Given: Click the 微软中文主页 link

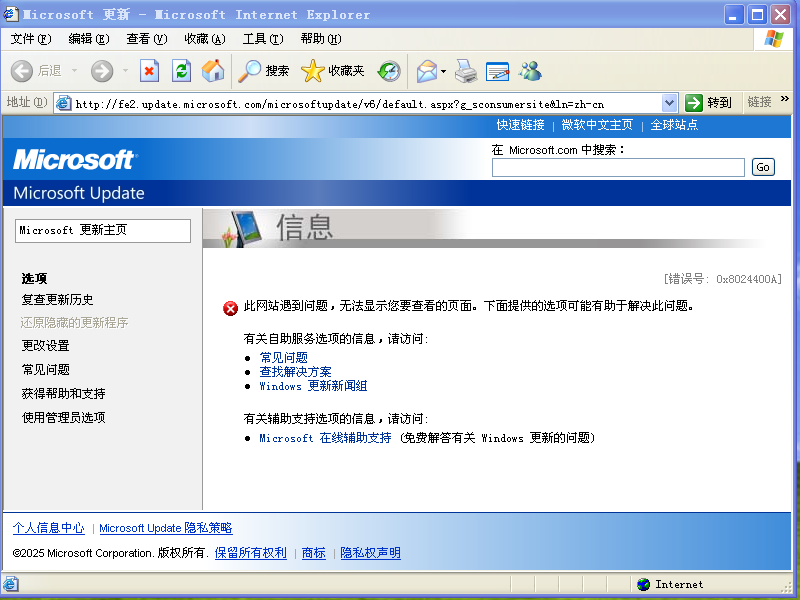Looking at the screenshot, I should pyautogui.click(x=597, y=125).
